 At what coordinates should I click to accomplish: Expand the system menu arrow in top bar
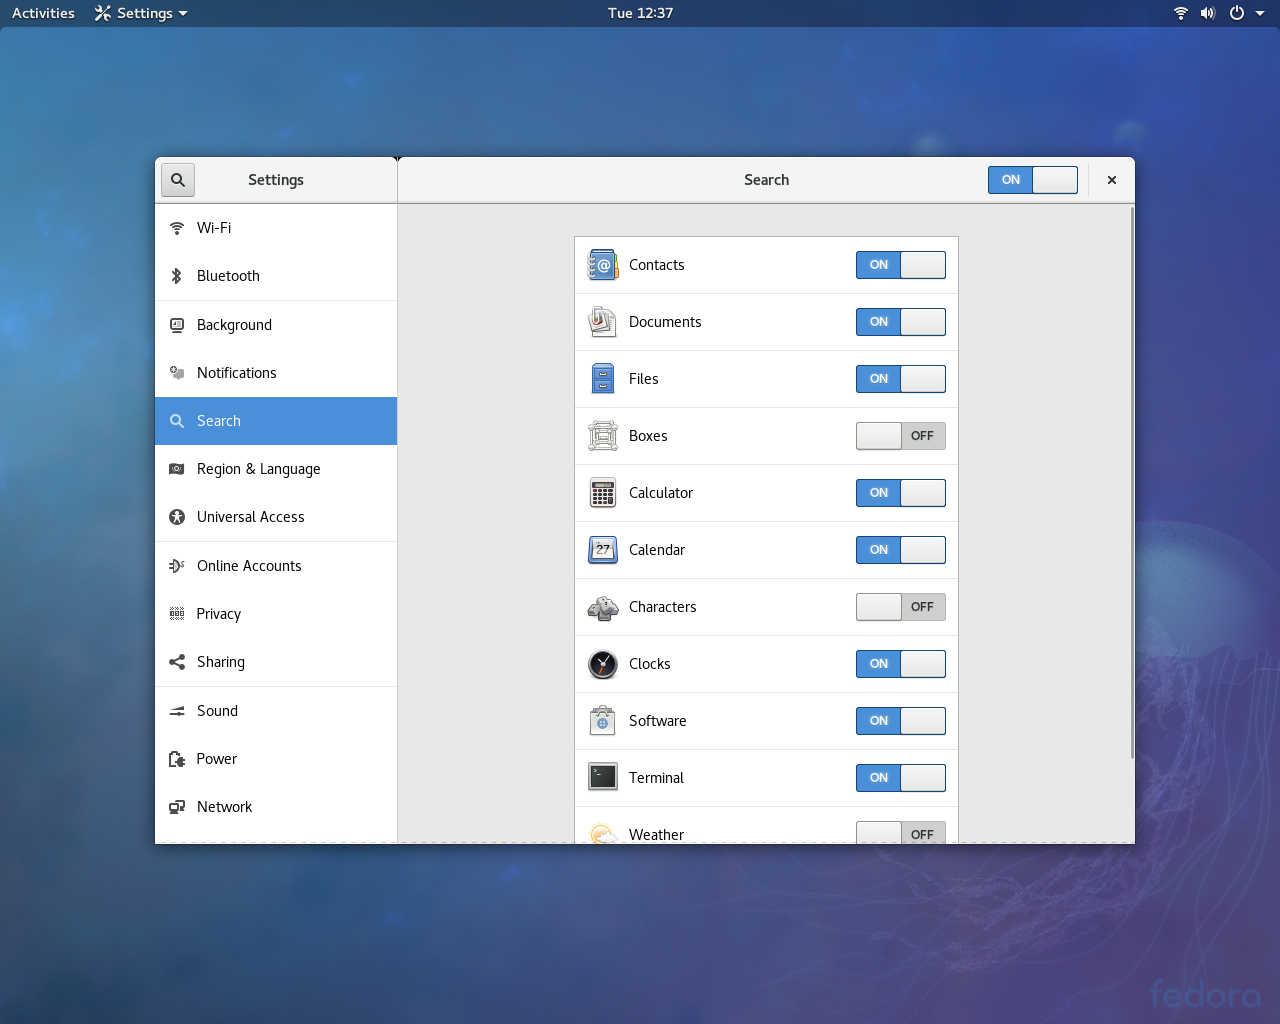click(1260, 13)
